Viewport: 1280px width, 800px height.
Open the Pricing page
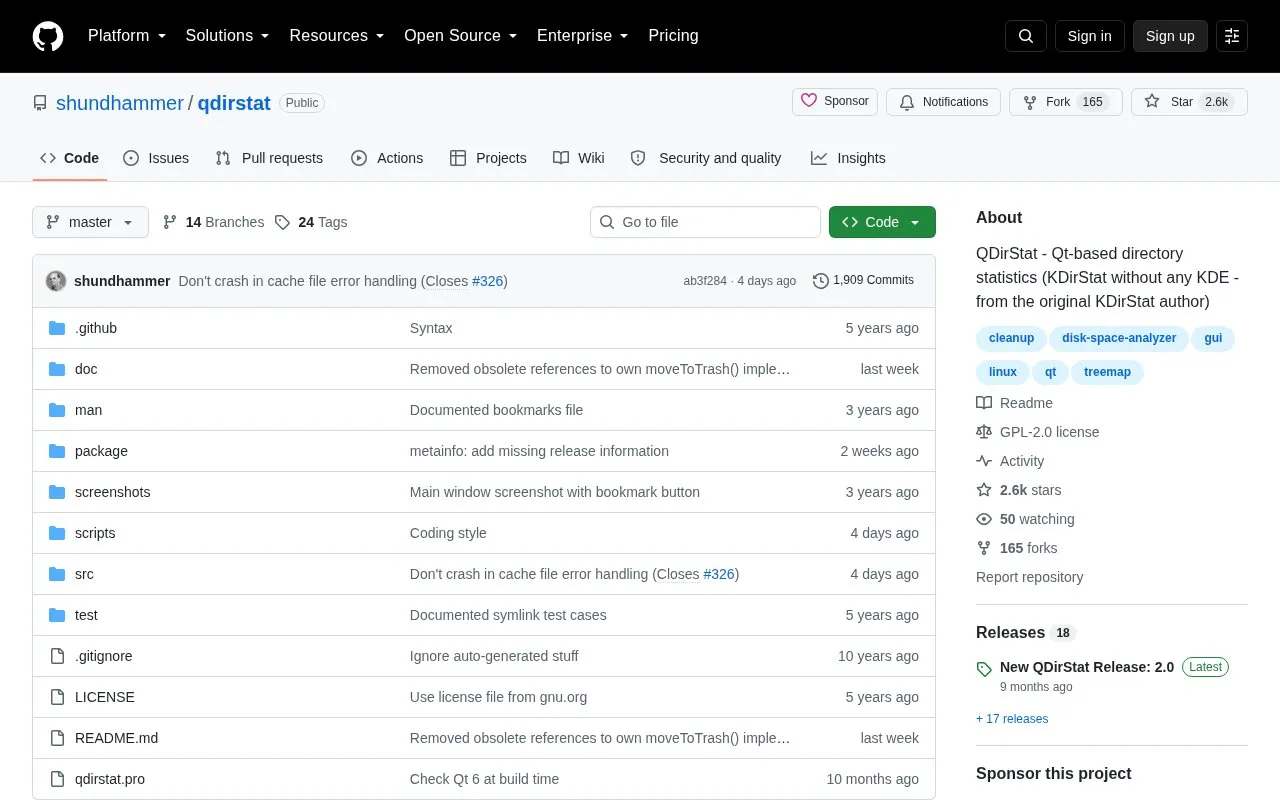pyautogui.click(x=673, y=36)
